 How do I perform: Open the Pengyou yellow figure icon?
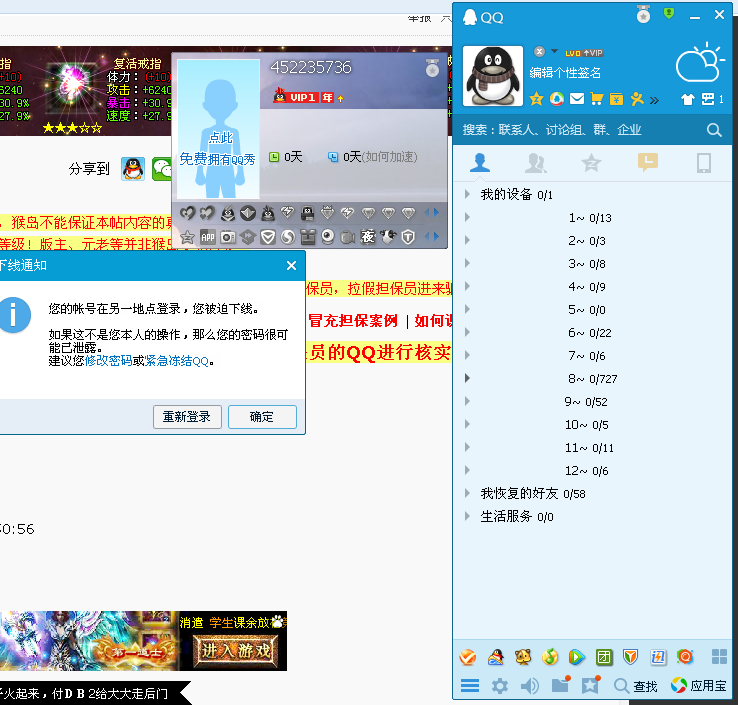[637, 99]
